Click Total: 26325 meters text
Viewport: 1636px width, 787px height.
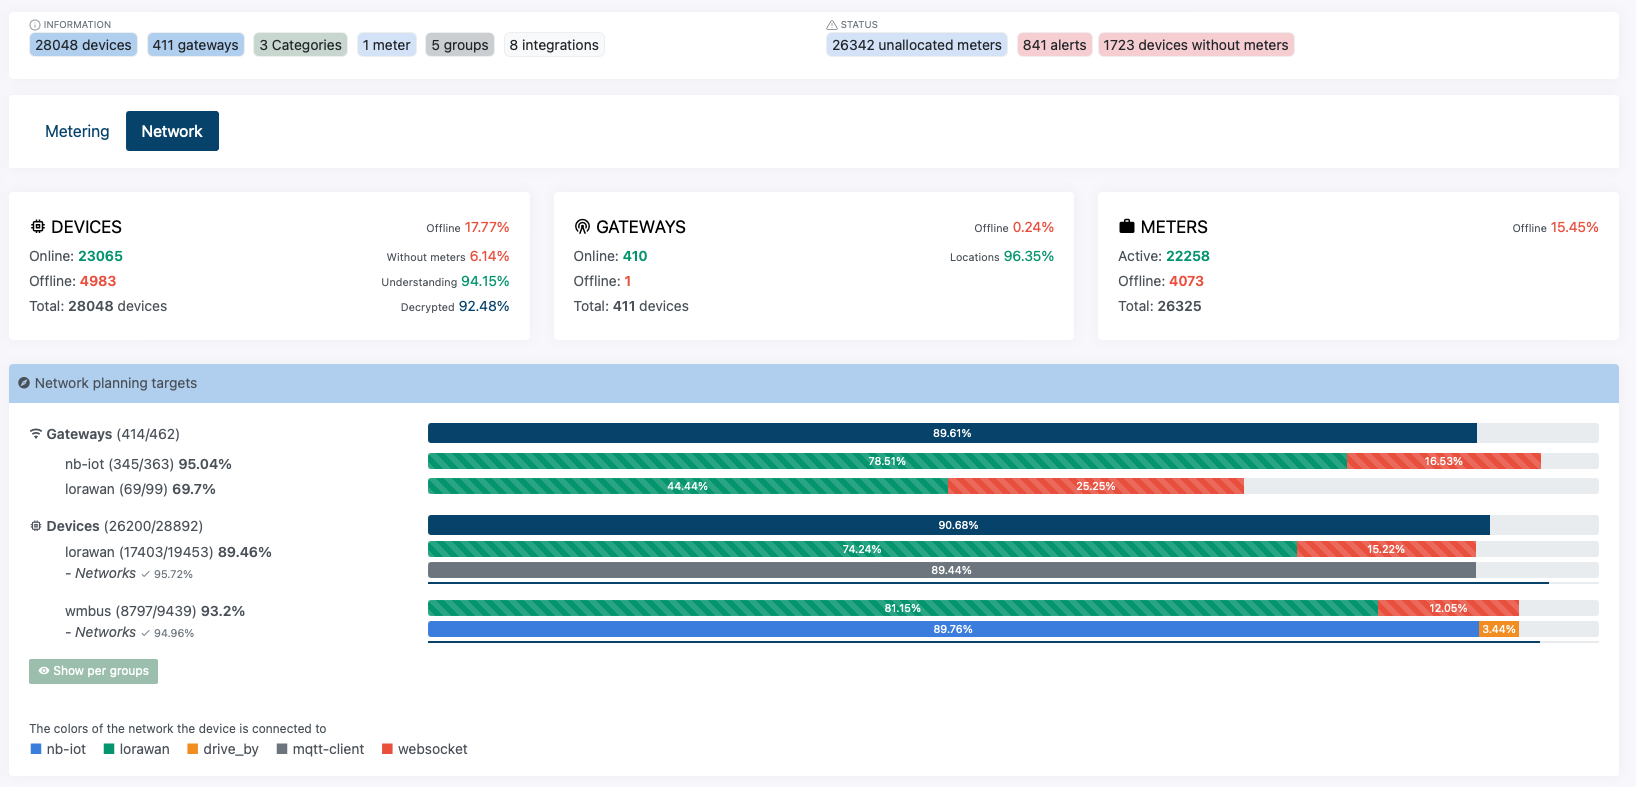[1160, 306]
